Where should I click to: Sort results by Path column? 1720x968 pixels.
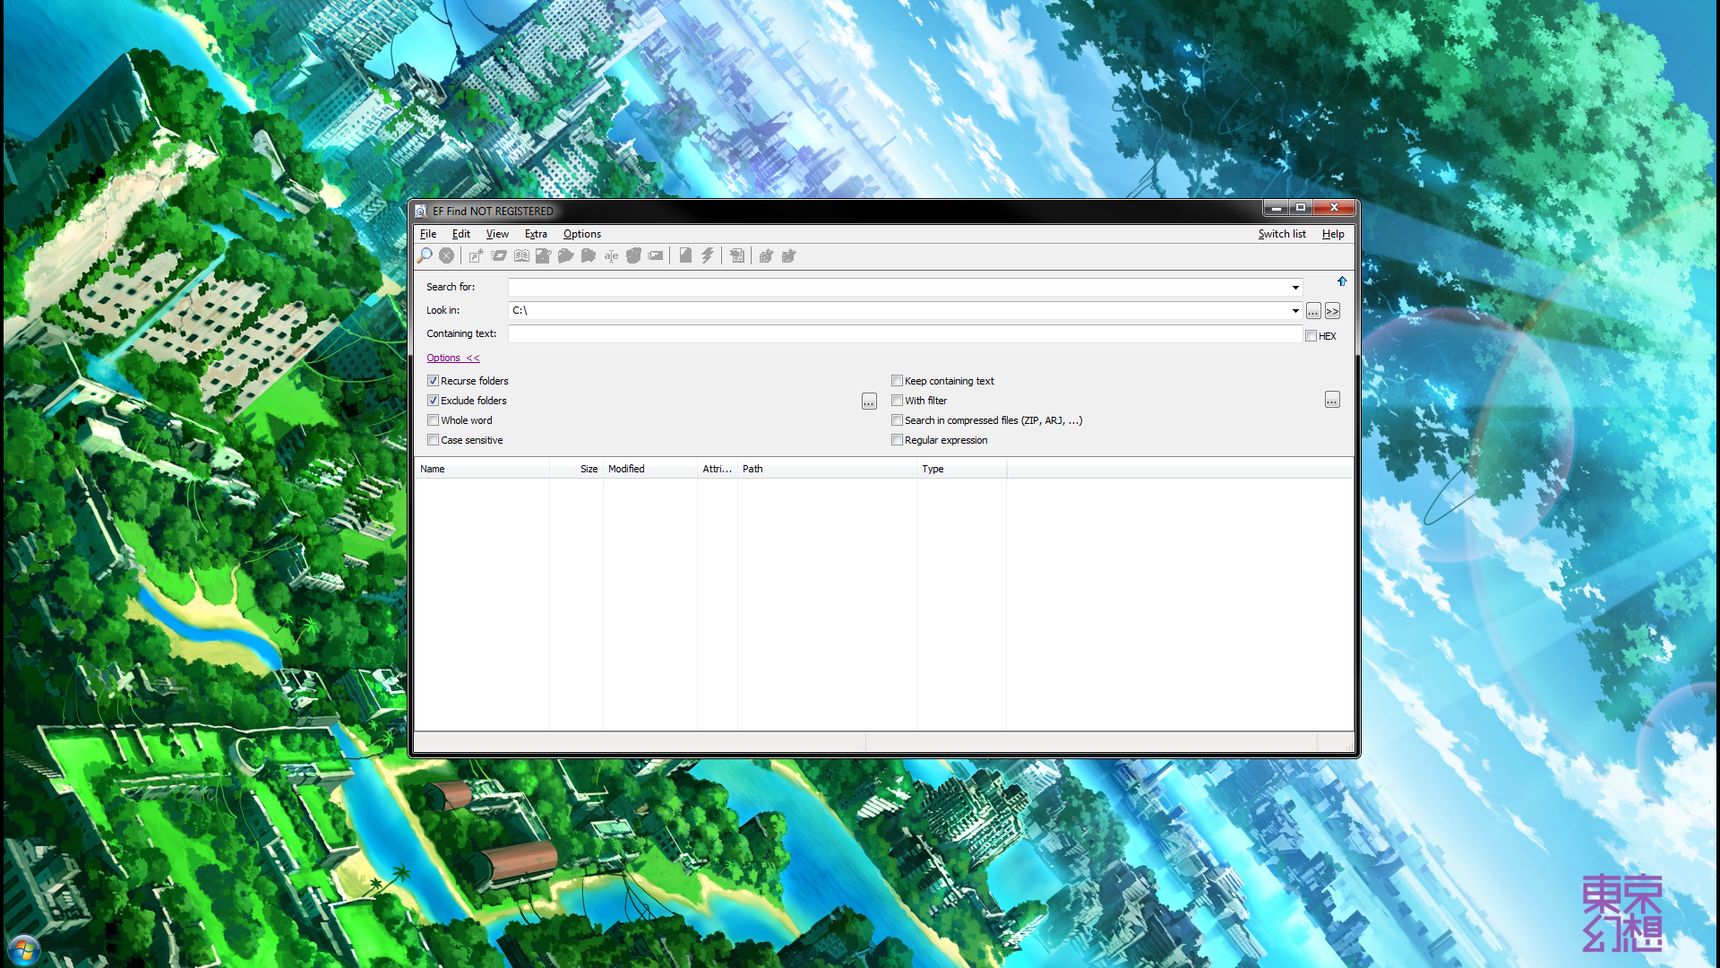tap(827, 469)
